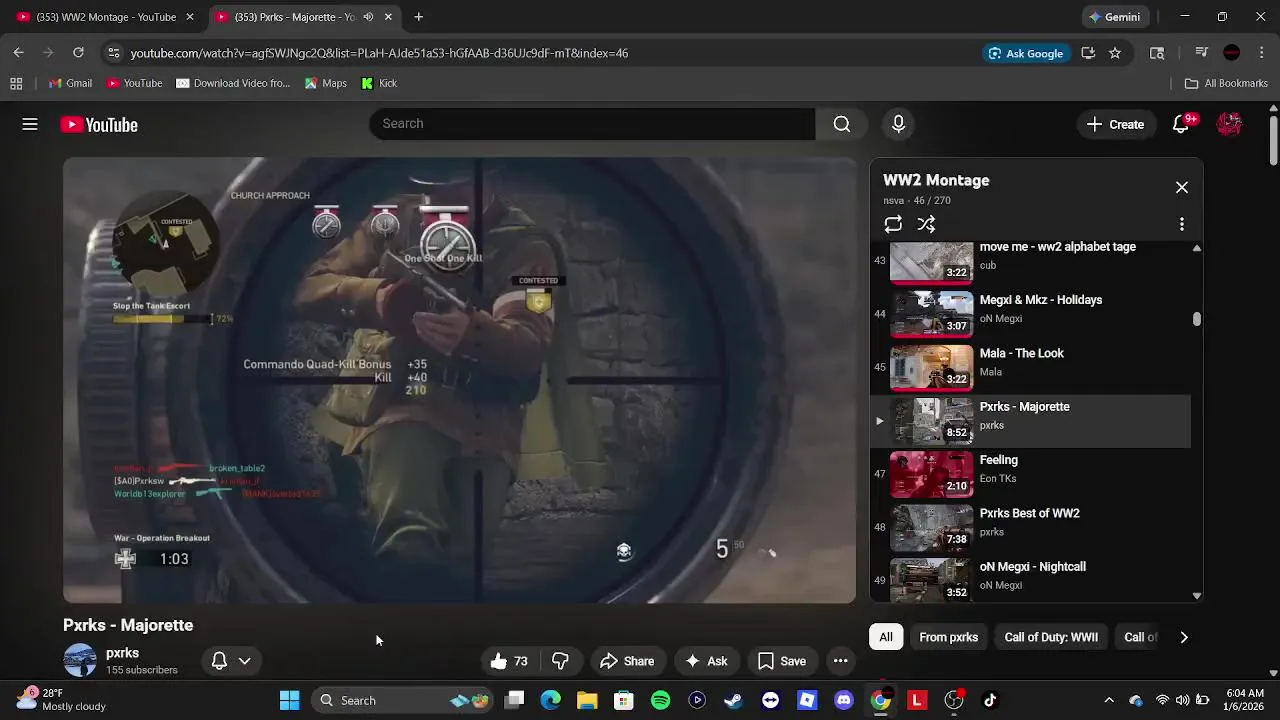Mute the playing tab speaker icon
The width and height of the screenshot is (1280, 720).
click(368, 17)
